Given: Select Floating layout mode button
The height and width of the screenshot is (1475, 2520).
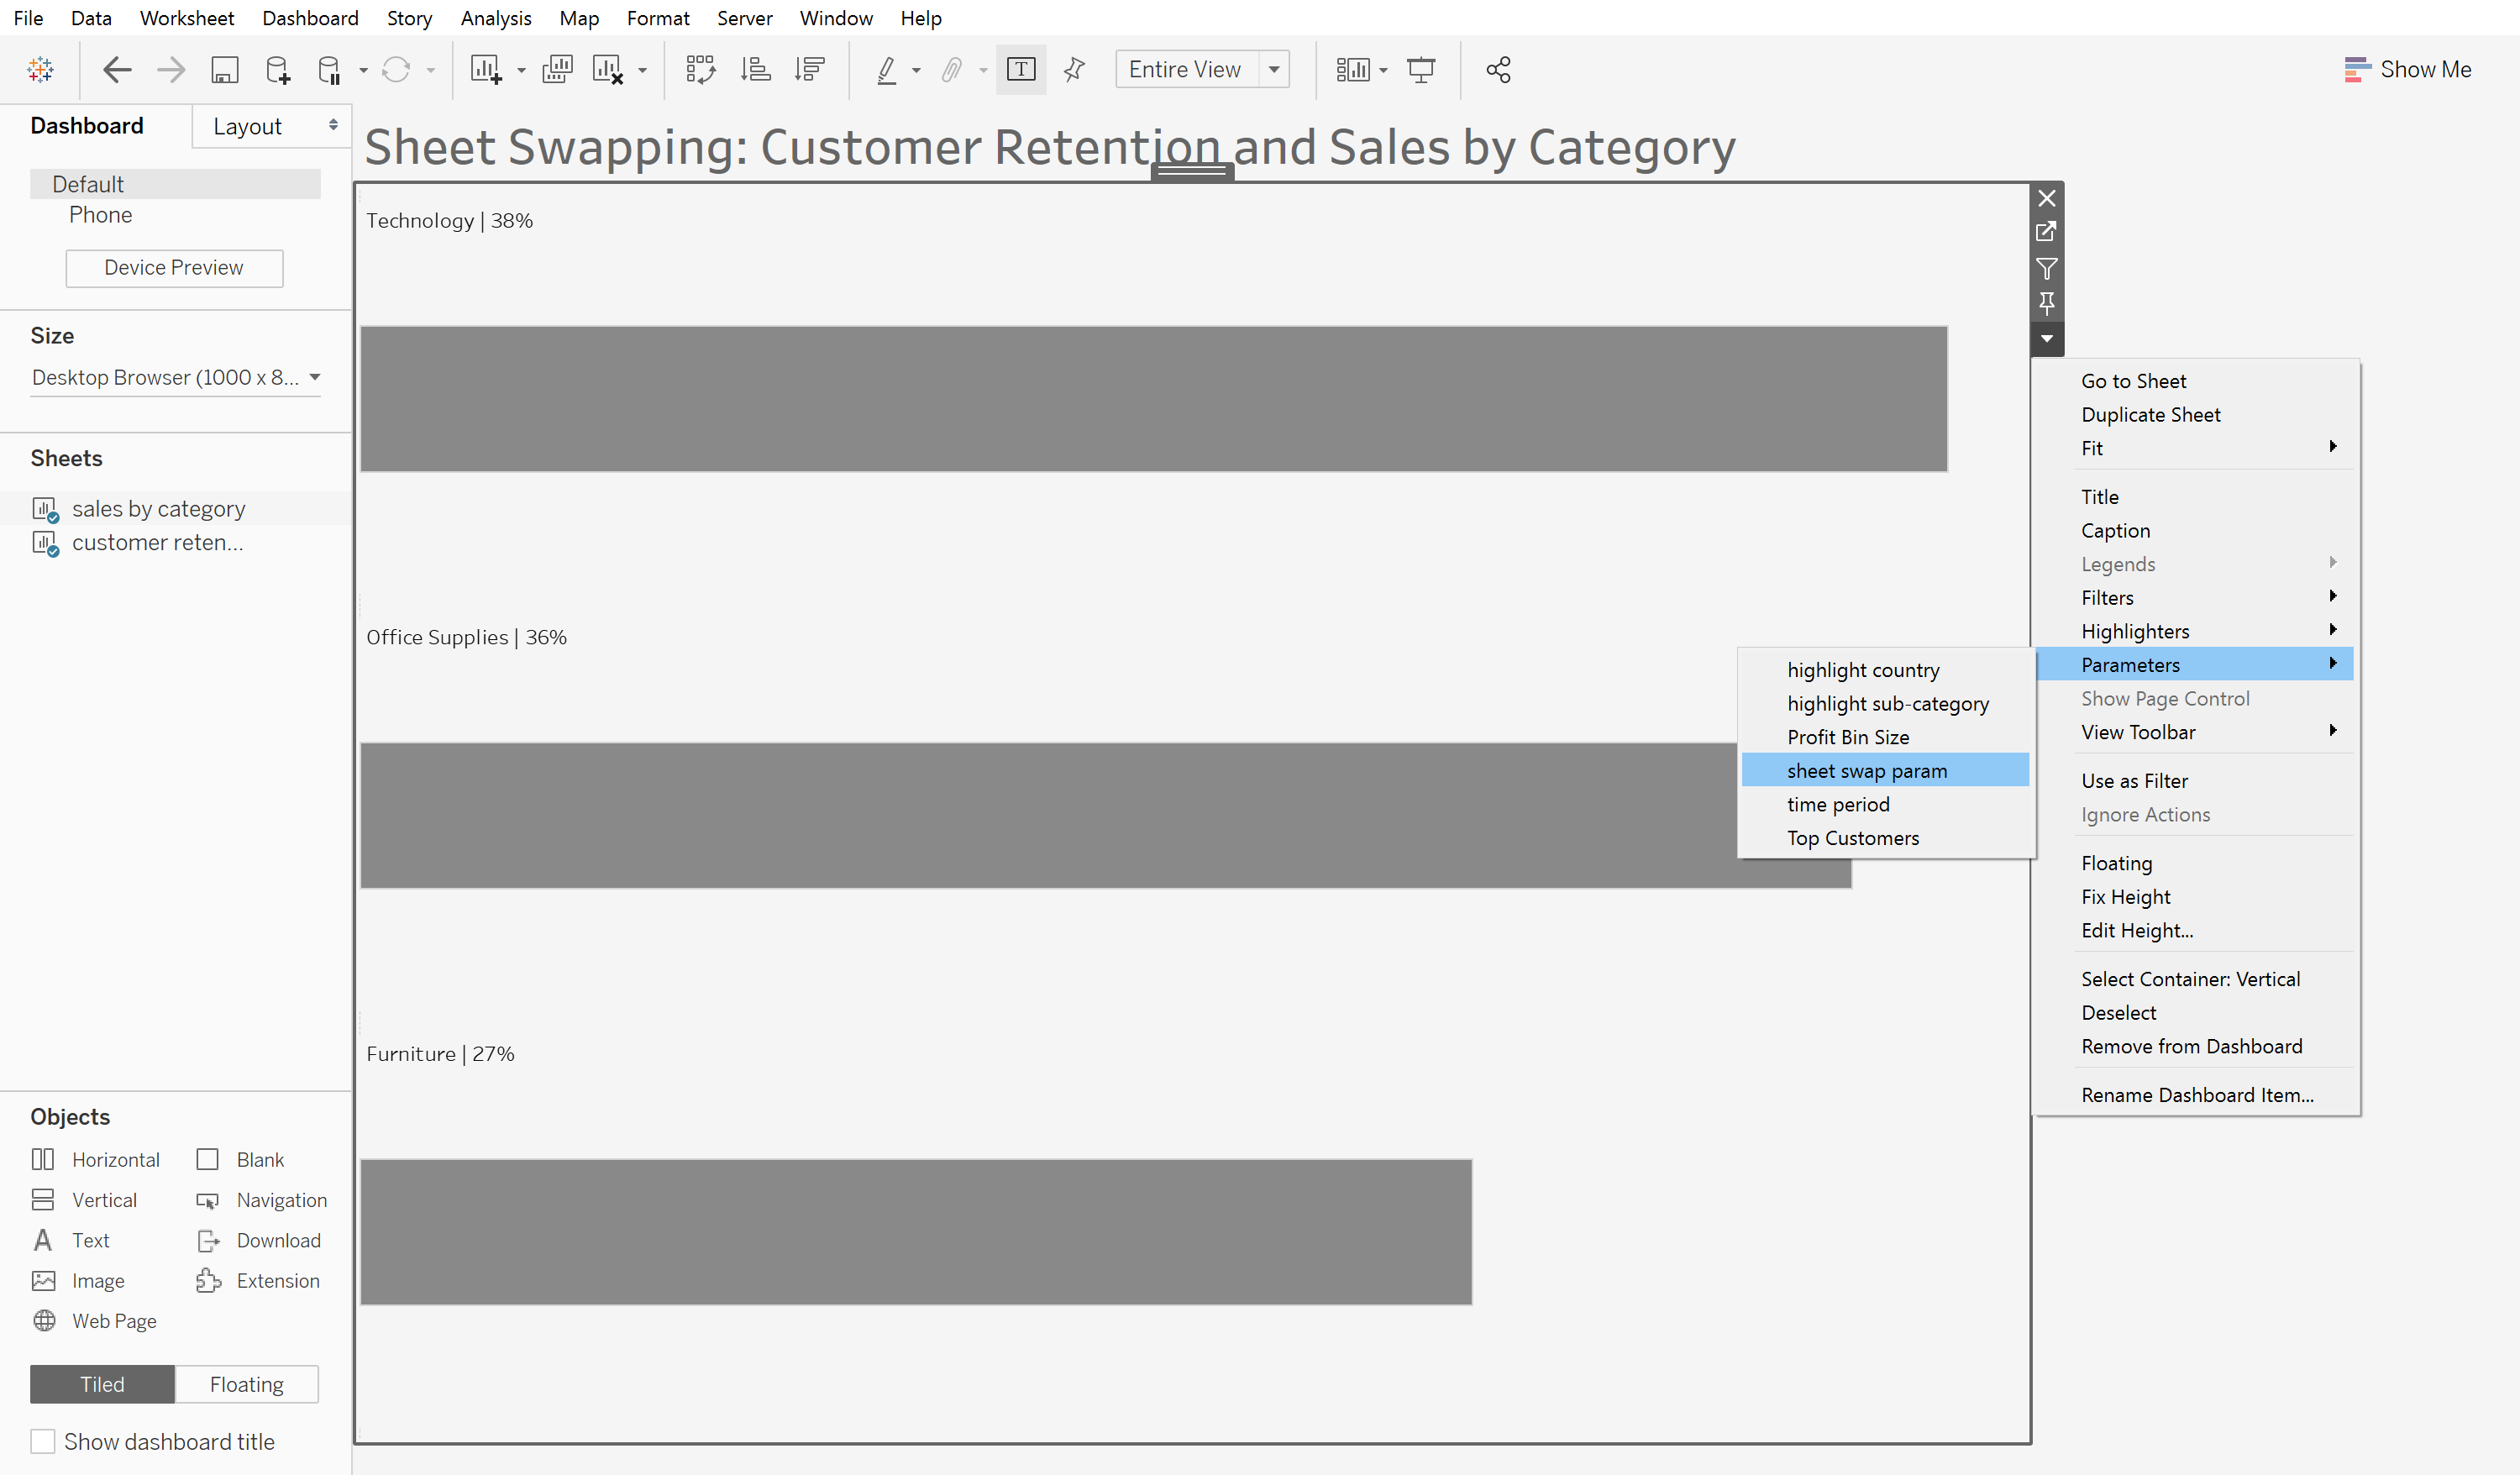Looking at the screenshot, I should point(246,1383).
